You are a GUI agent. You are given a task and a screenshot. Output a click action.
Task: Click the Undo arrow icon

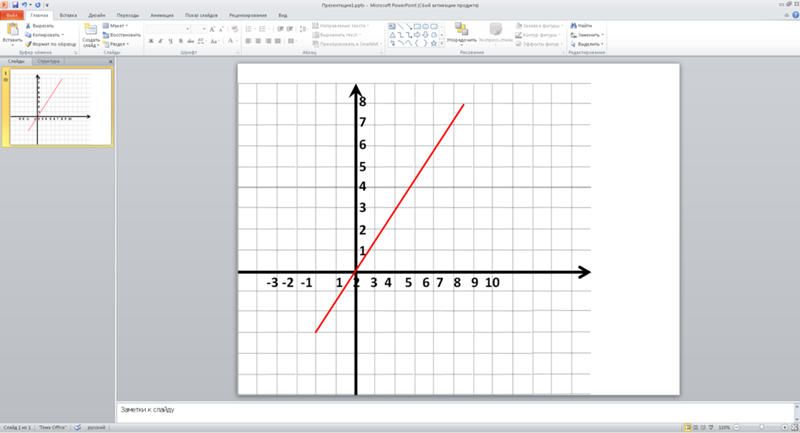point(24,5)
